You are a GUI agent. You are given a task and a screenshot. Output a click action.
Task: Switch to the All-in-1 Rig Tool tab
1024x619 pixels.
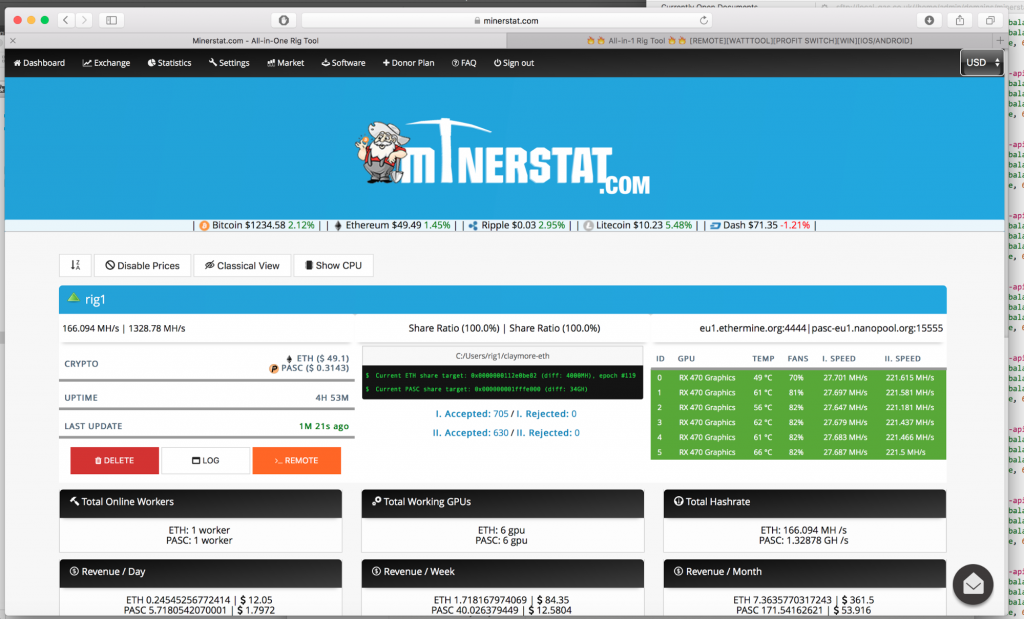[x=749, y=40]
